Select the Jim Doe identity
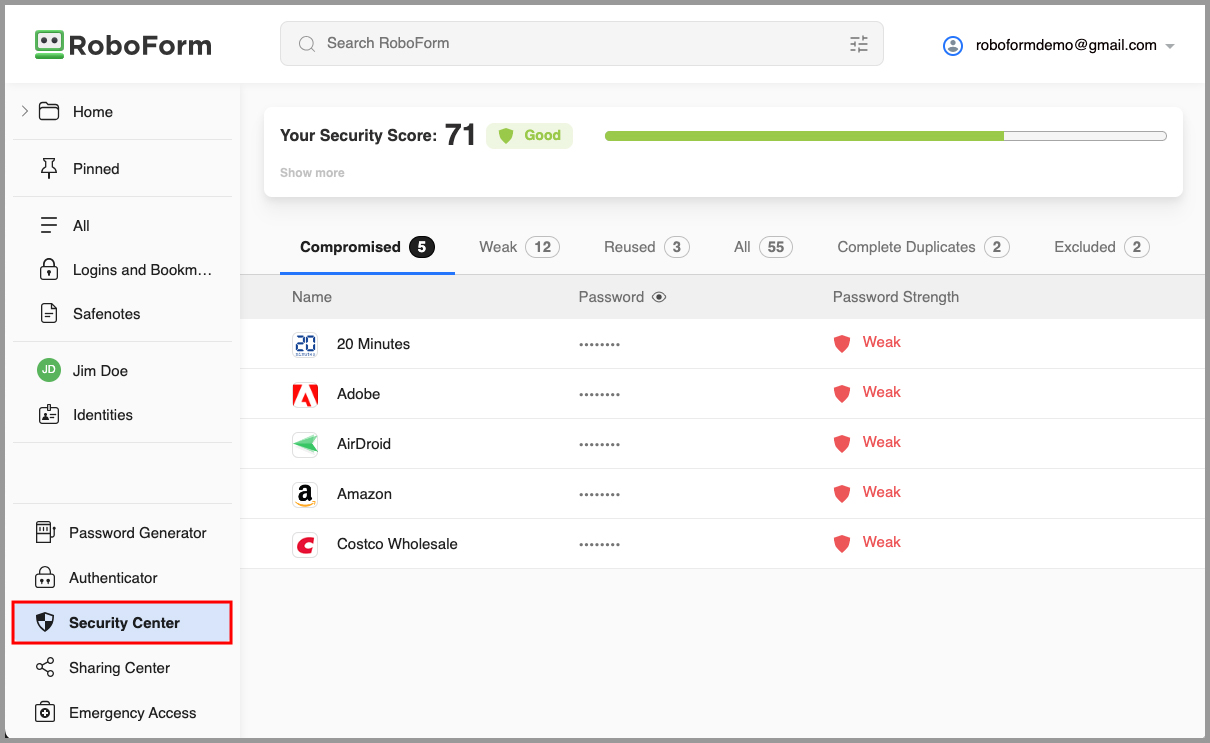The image size is (1210, 743). (x=100, y=371)
